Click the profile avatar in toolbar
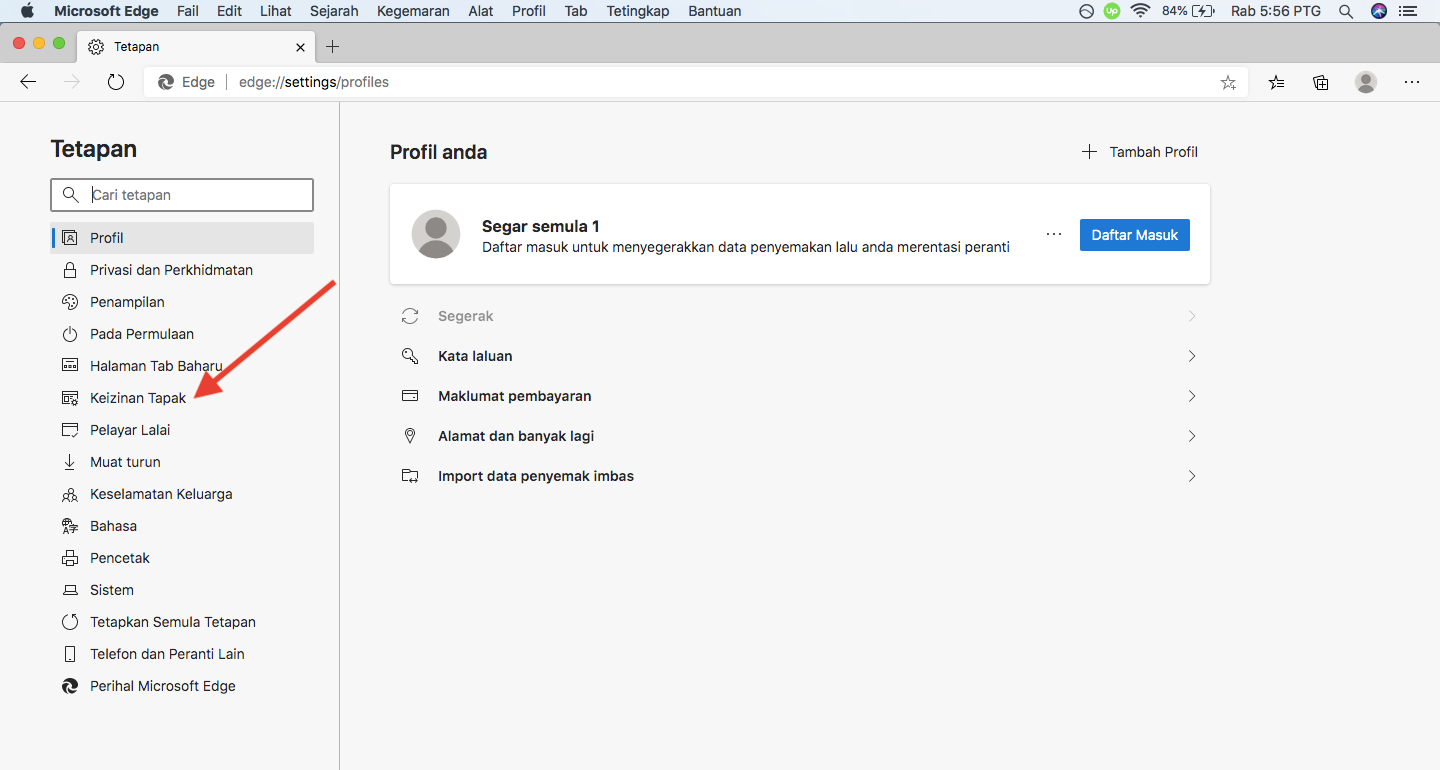This screenshot has height=770, width=1440. point(1366,82)
